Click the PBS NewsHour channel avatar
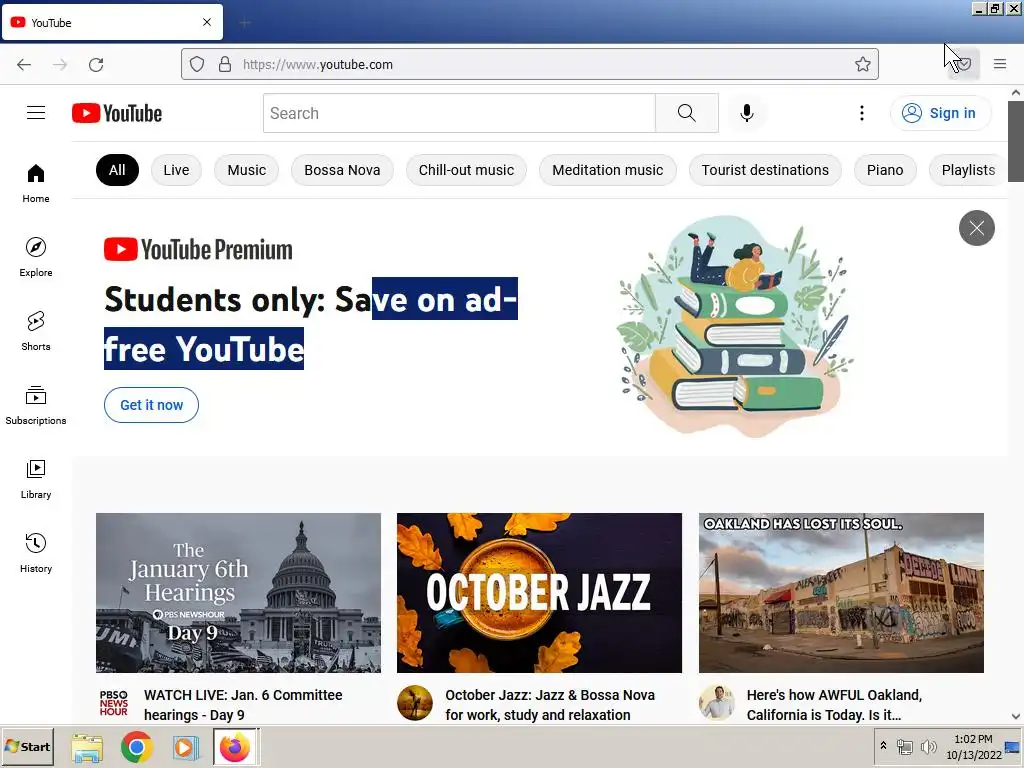The height and width of the screenshot is (768, 1024). click(x=114, y=703)
